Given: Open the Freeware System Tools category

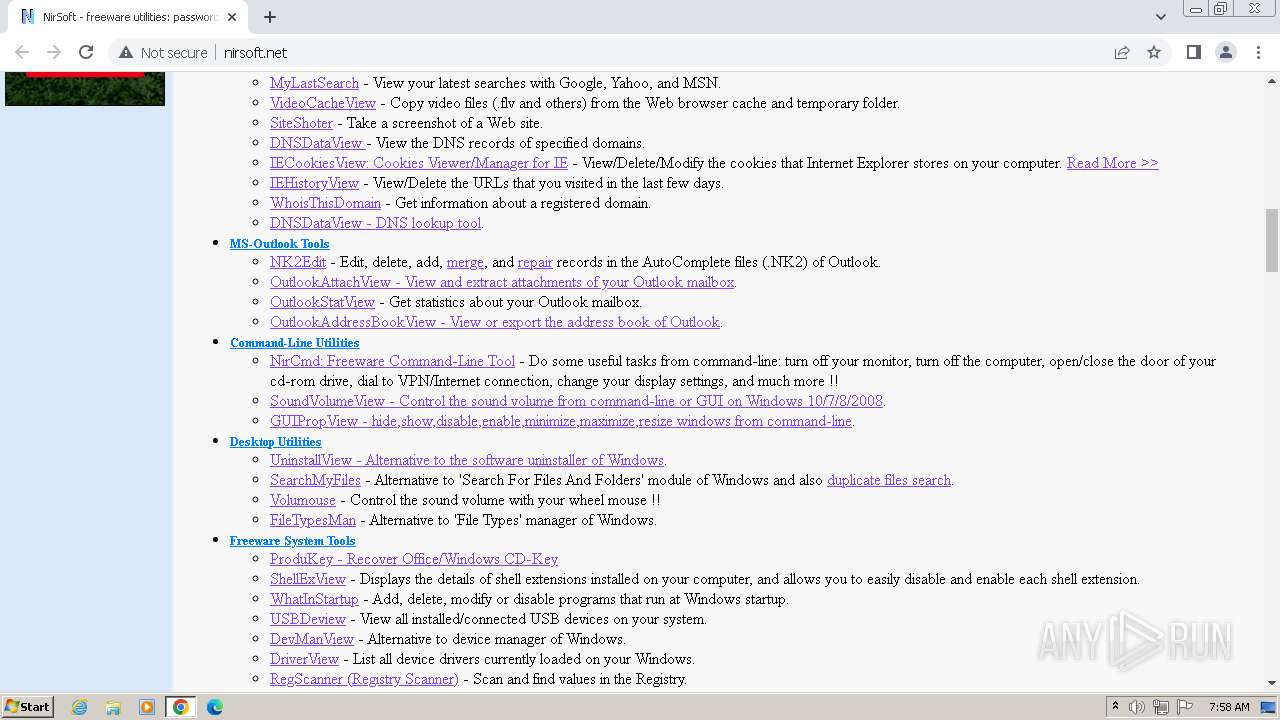Looking at the screenshot, I should click(292, 540).
